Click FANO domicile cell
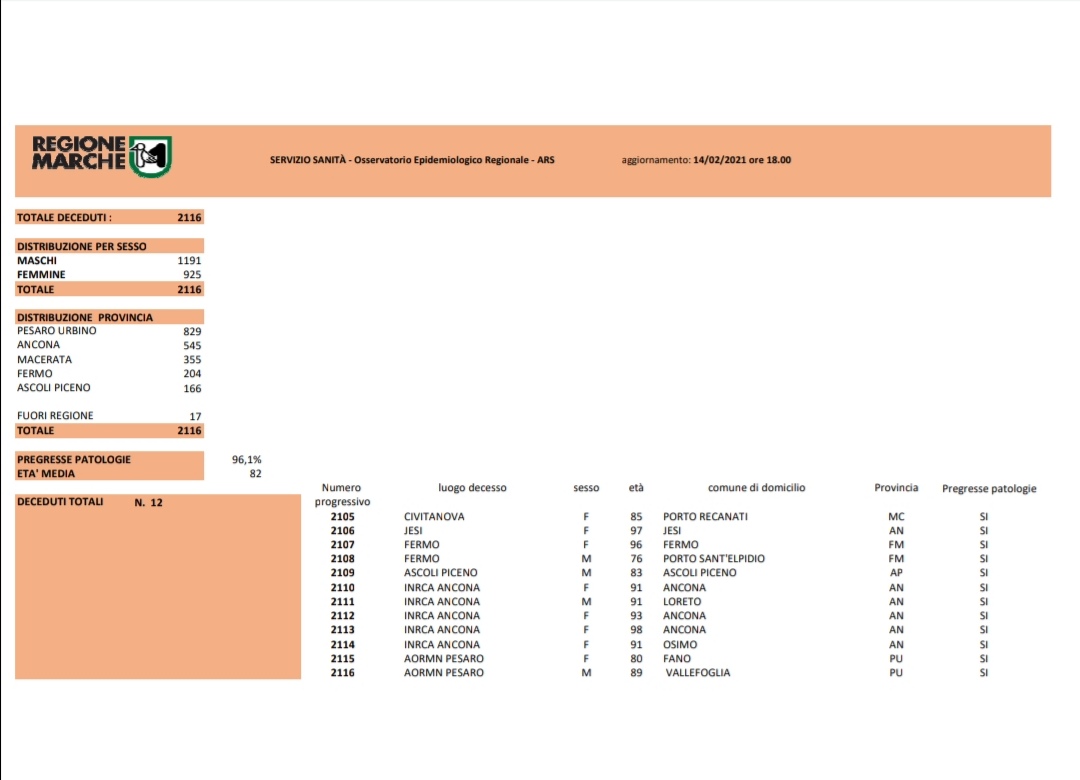The width and height of the screenshot is (1080, 780). [676, 659]
